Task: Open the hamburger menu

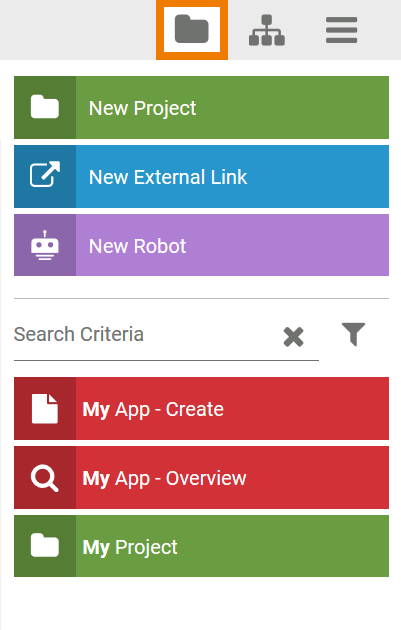Action: click(342, 30)
